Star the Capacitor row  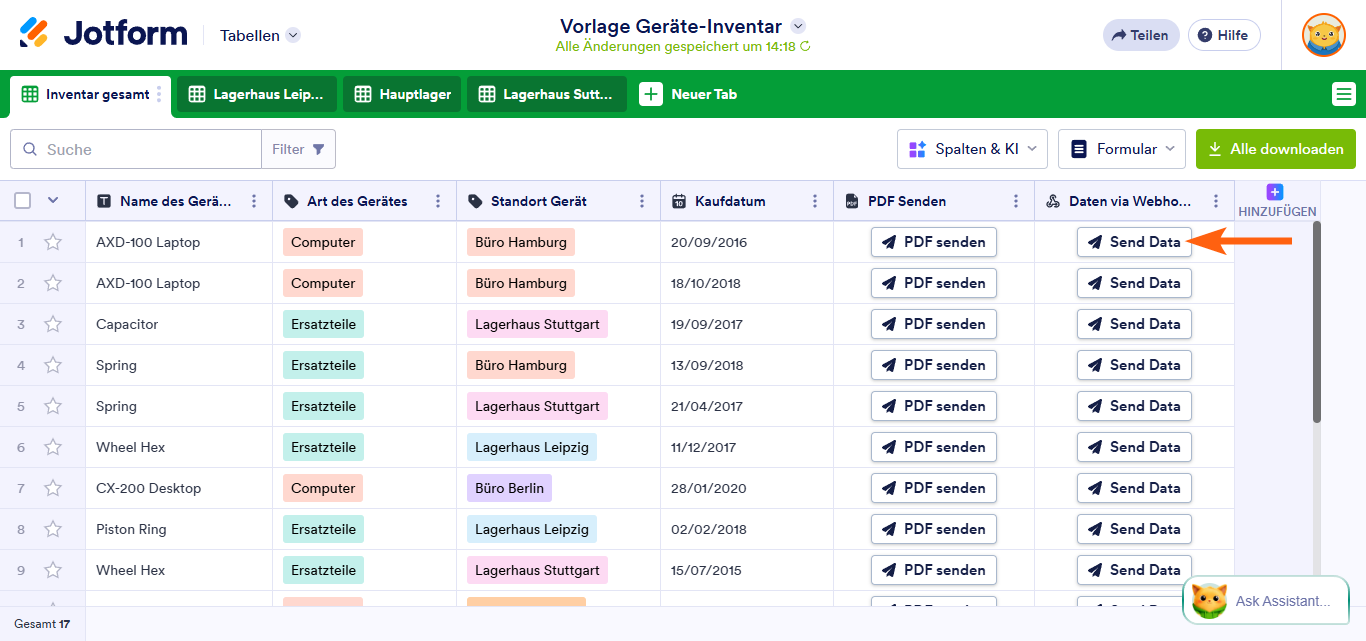pyautogui.click(x=53, y=323)
